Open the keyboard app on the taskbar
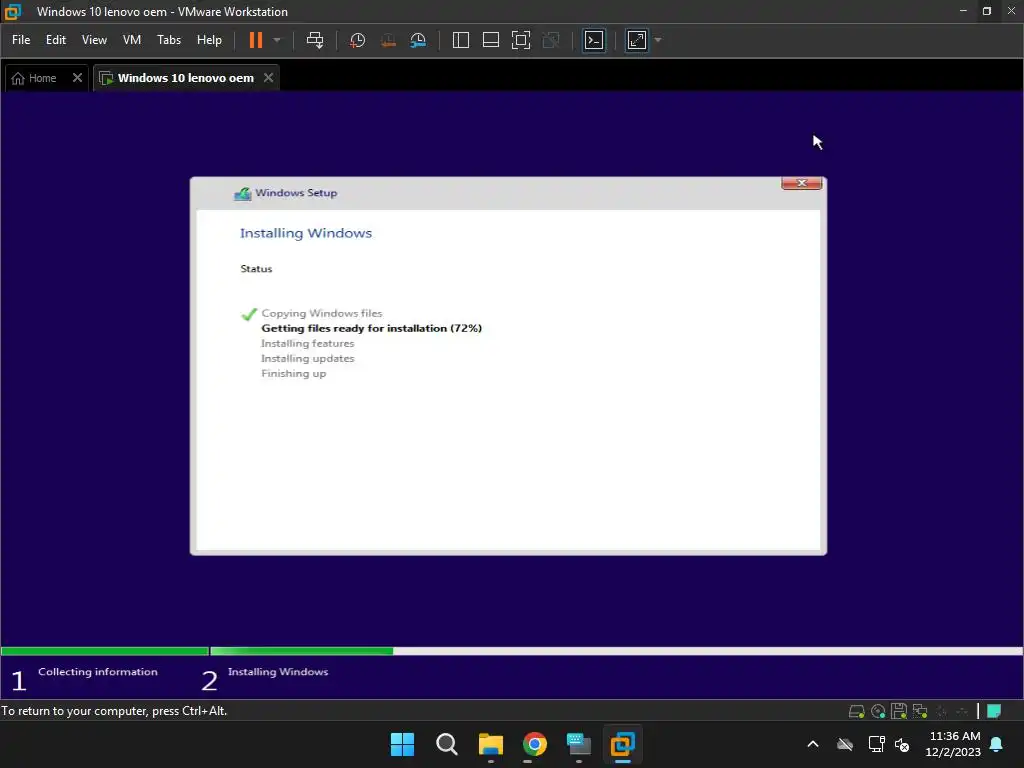Image resolution: width=1024 pixels, height=768 pixels. point(579,744)
